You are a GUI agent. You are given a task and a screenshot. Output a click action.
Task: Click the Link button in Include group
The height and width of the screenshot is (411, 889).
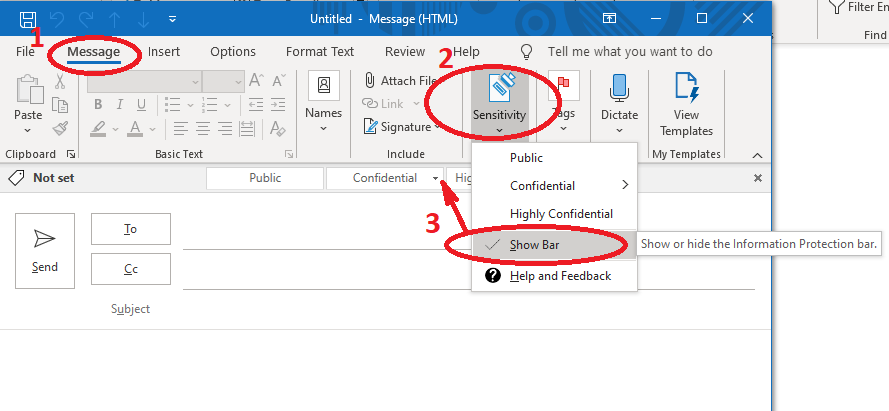click(391, 104)
